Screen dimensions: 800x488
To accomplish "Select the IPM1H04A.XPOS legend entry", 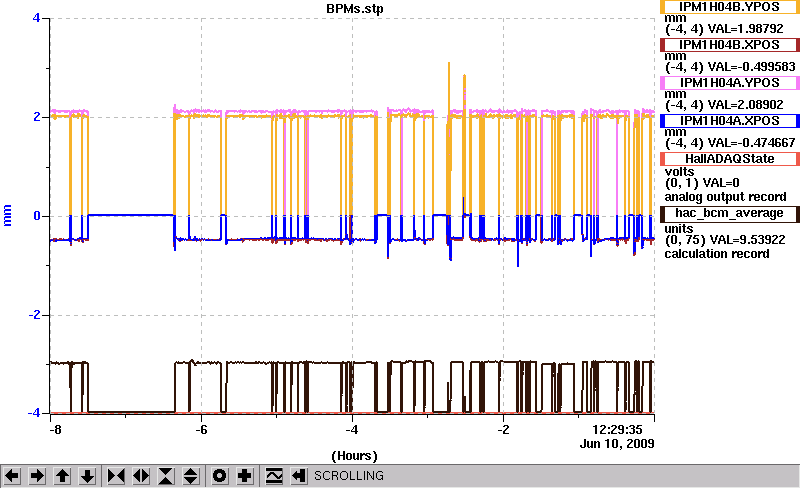I will pos(730,121).
